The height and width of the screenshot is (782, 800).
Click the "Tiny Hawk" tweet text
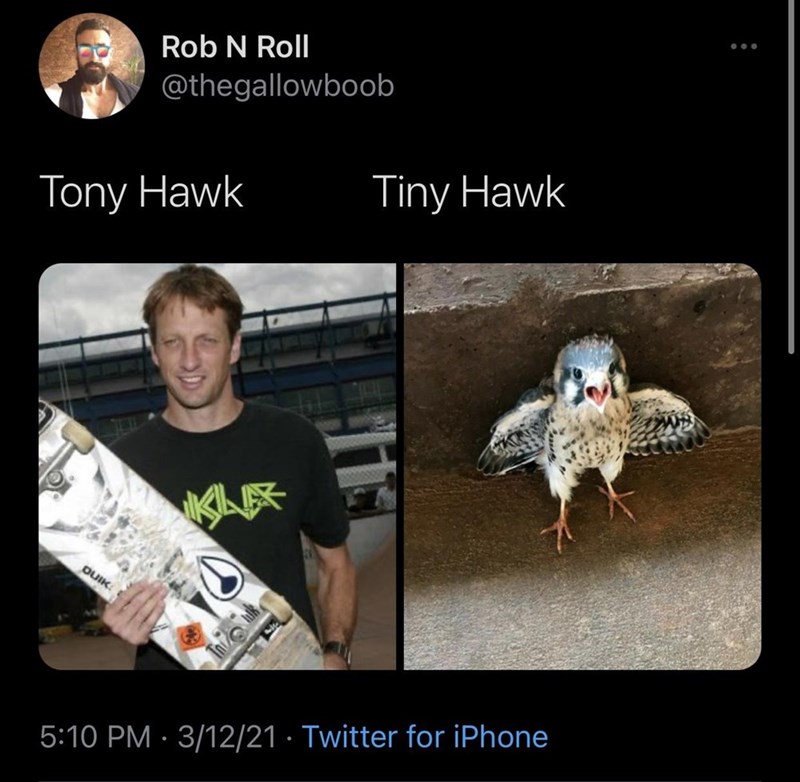click(x=468, y=193)
